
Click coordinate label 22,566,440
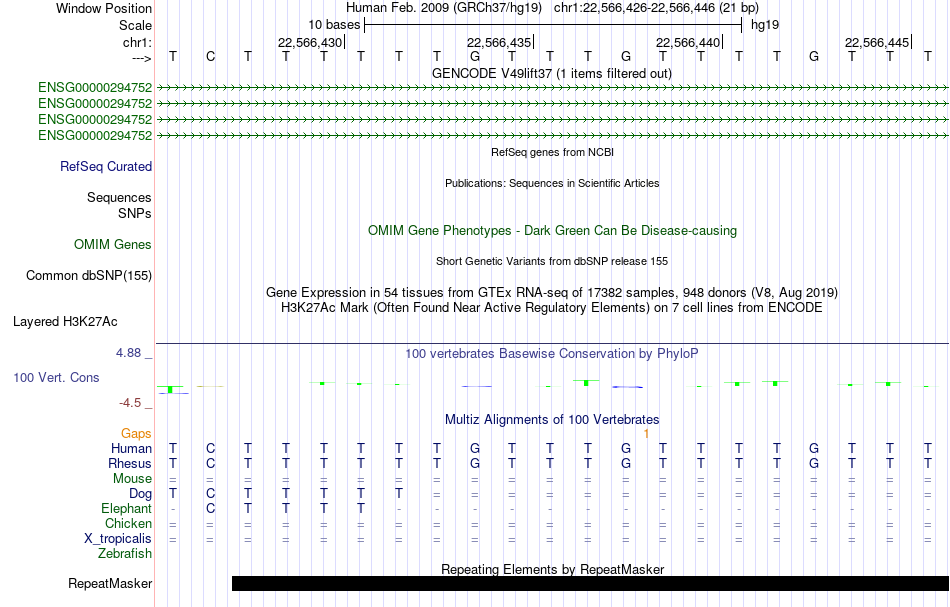coord(688,42)
